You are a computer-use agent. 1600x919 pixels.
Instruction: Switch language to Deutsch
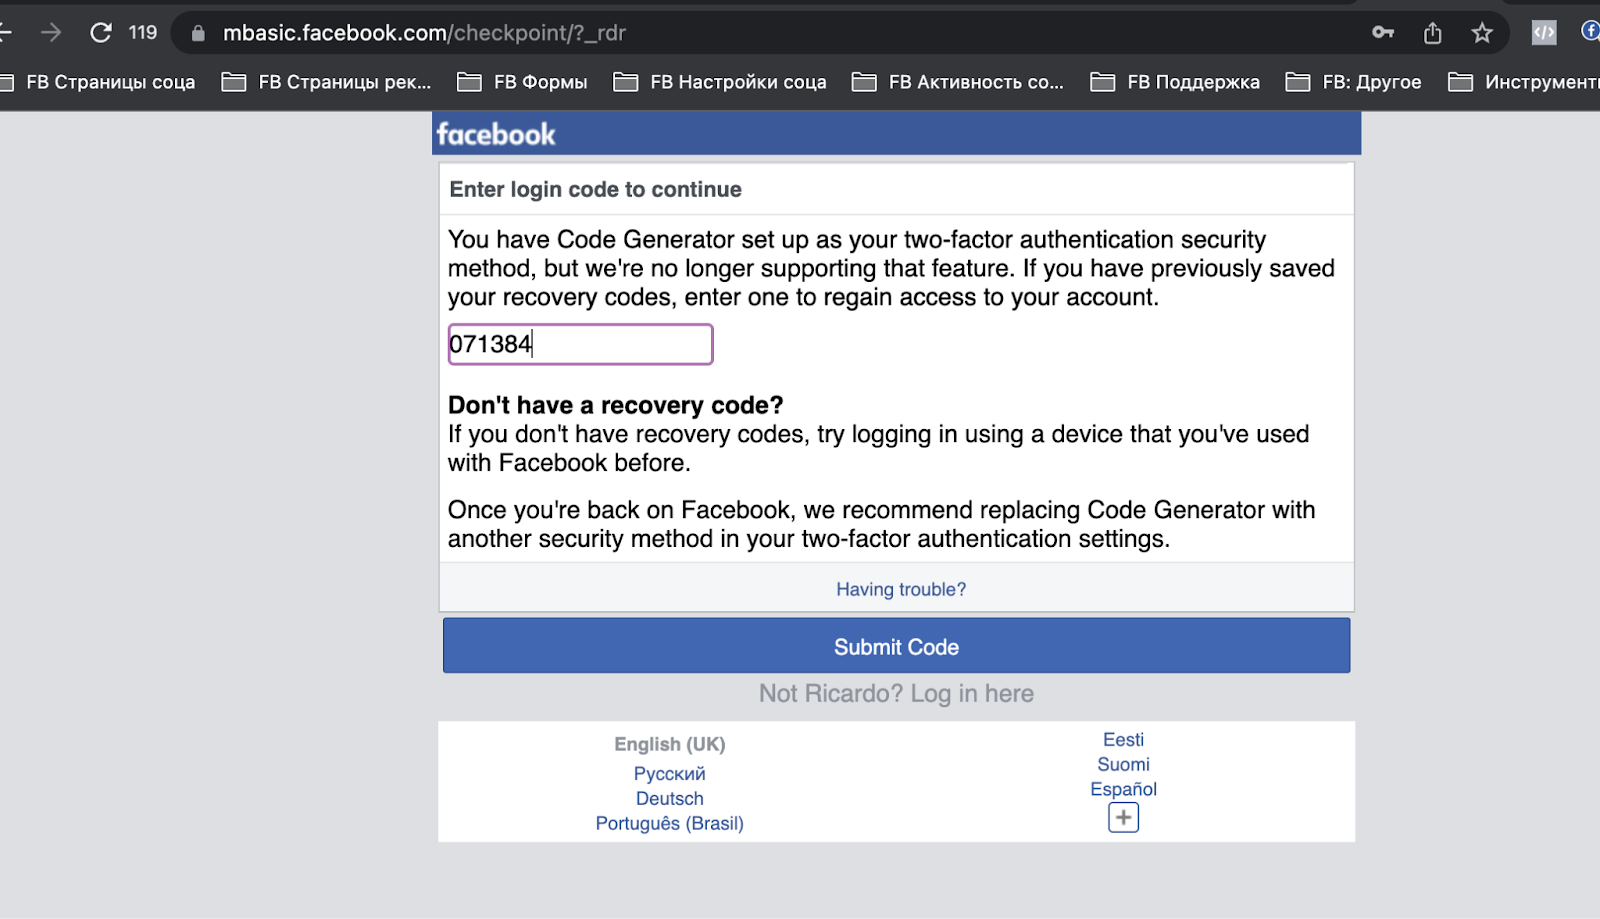coord(669,799)
